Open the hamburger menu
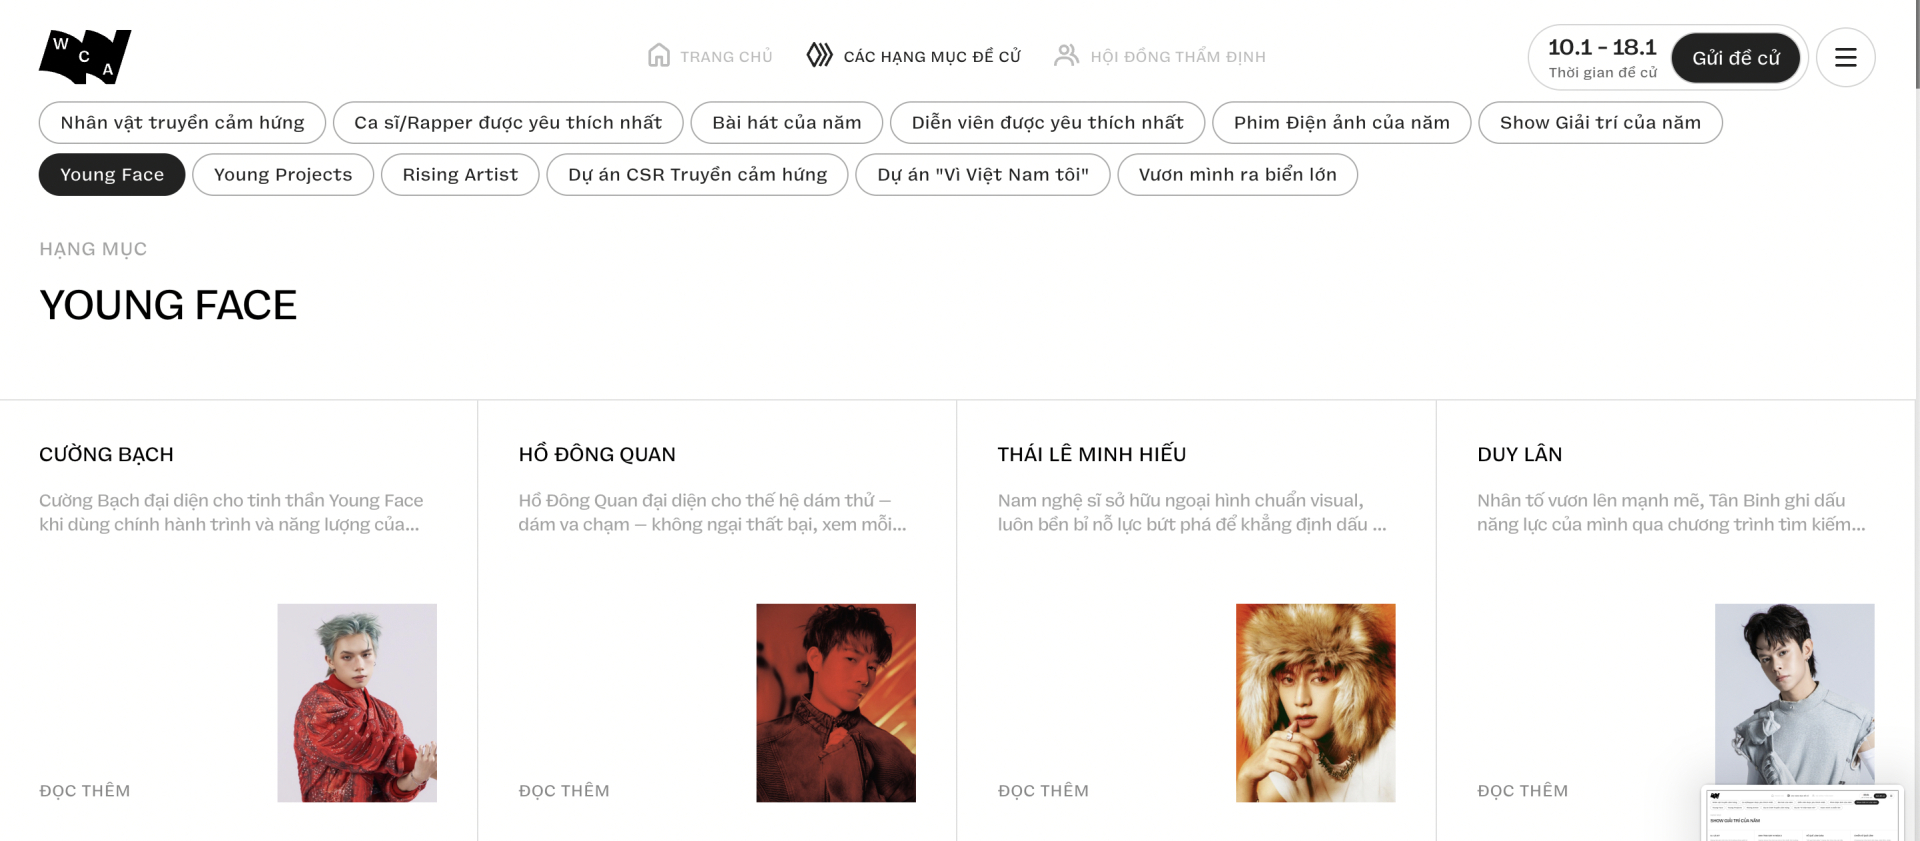 [x=1845, y=58]
